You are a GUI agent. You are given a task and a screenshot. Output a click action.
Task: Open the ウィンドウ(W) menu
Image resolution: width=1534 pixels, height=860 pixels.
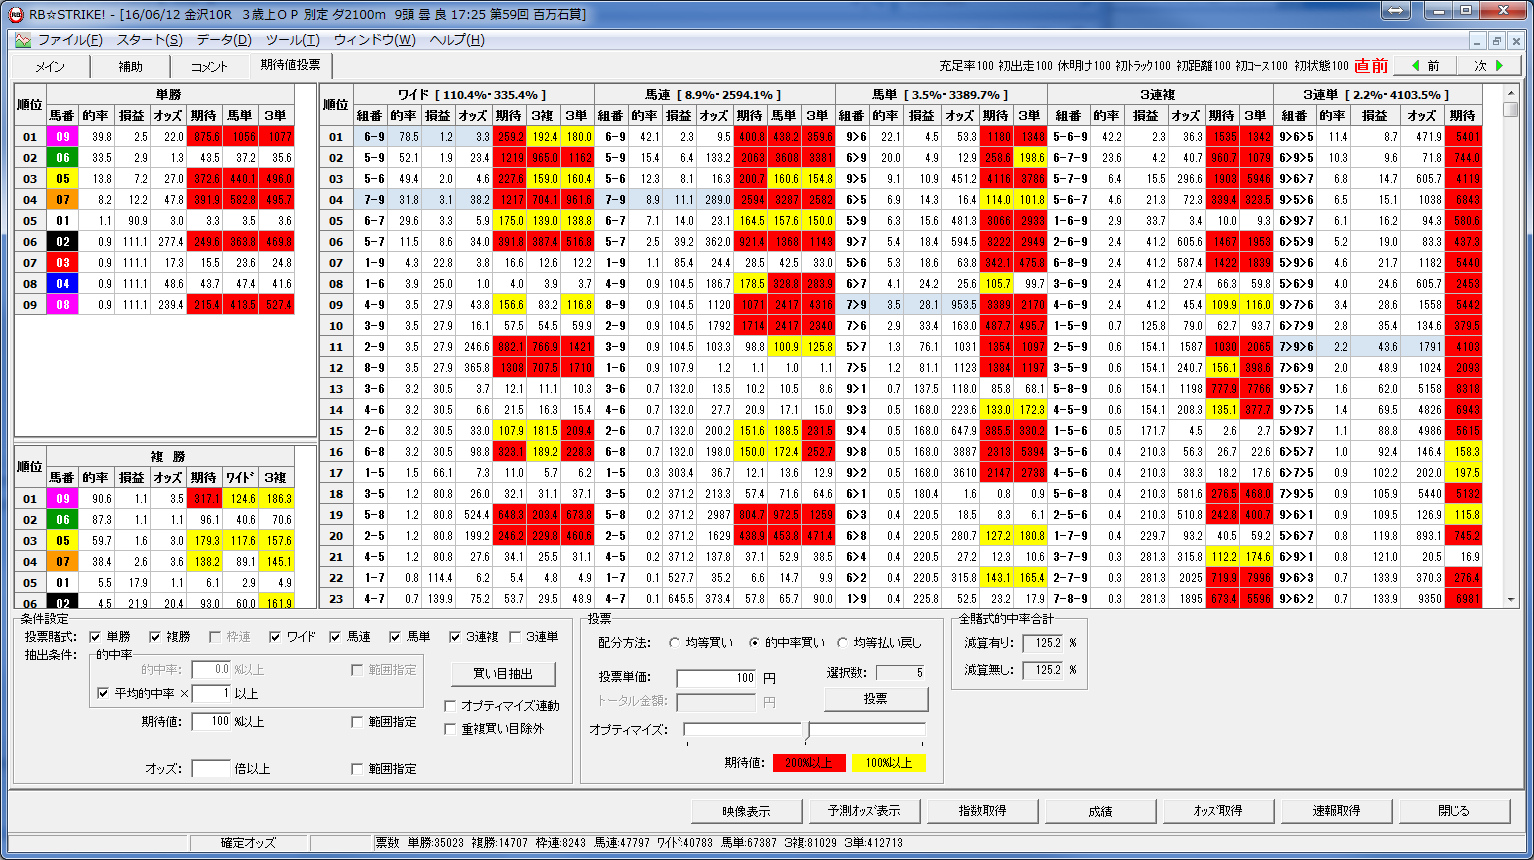tap(375, 40)
